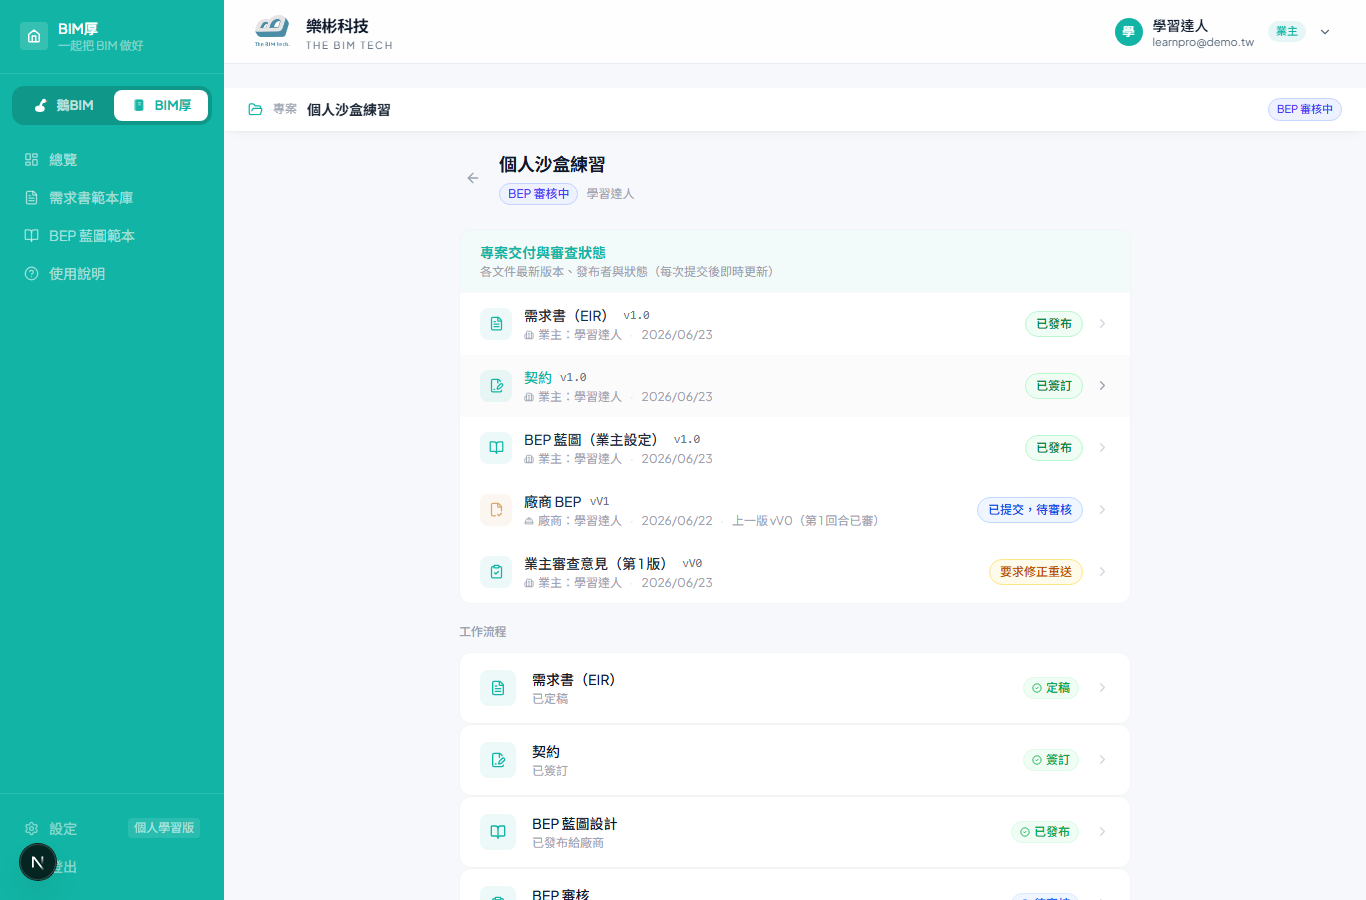Image resolution: width=1366 pixels, height=900 pixels.
Task: Click the 契約 v1.0 signing icon
Action: pos(496,386)
